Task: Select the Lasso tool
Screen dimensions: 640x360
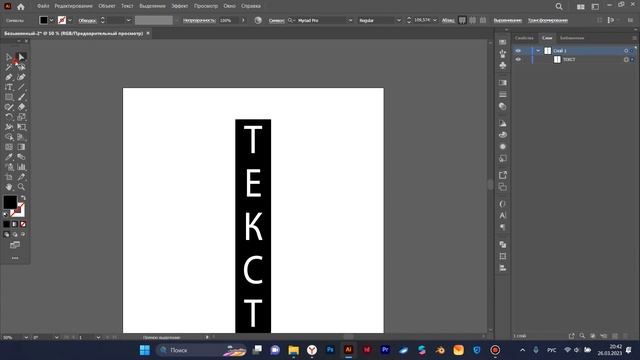Action: tap(21, 67)
